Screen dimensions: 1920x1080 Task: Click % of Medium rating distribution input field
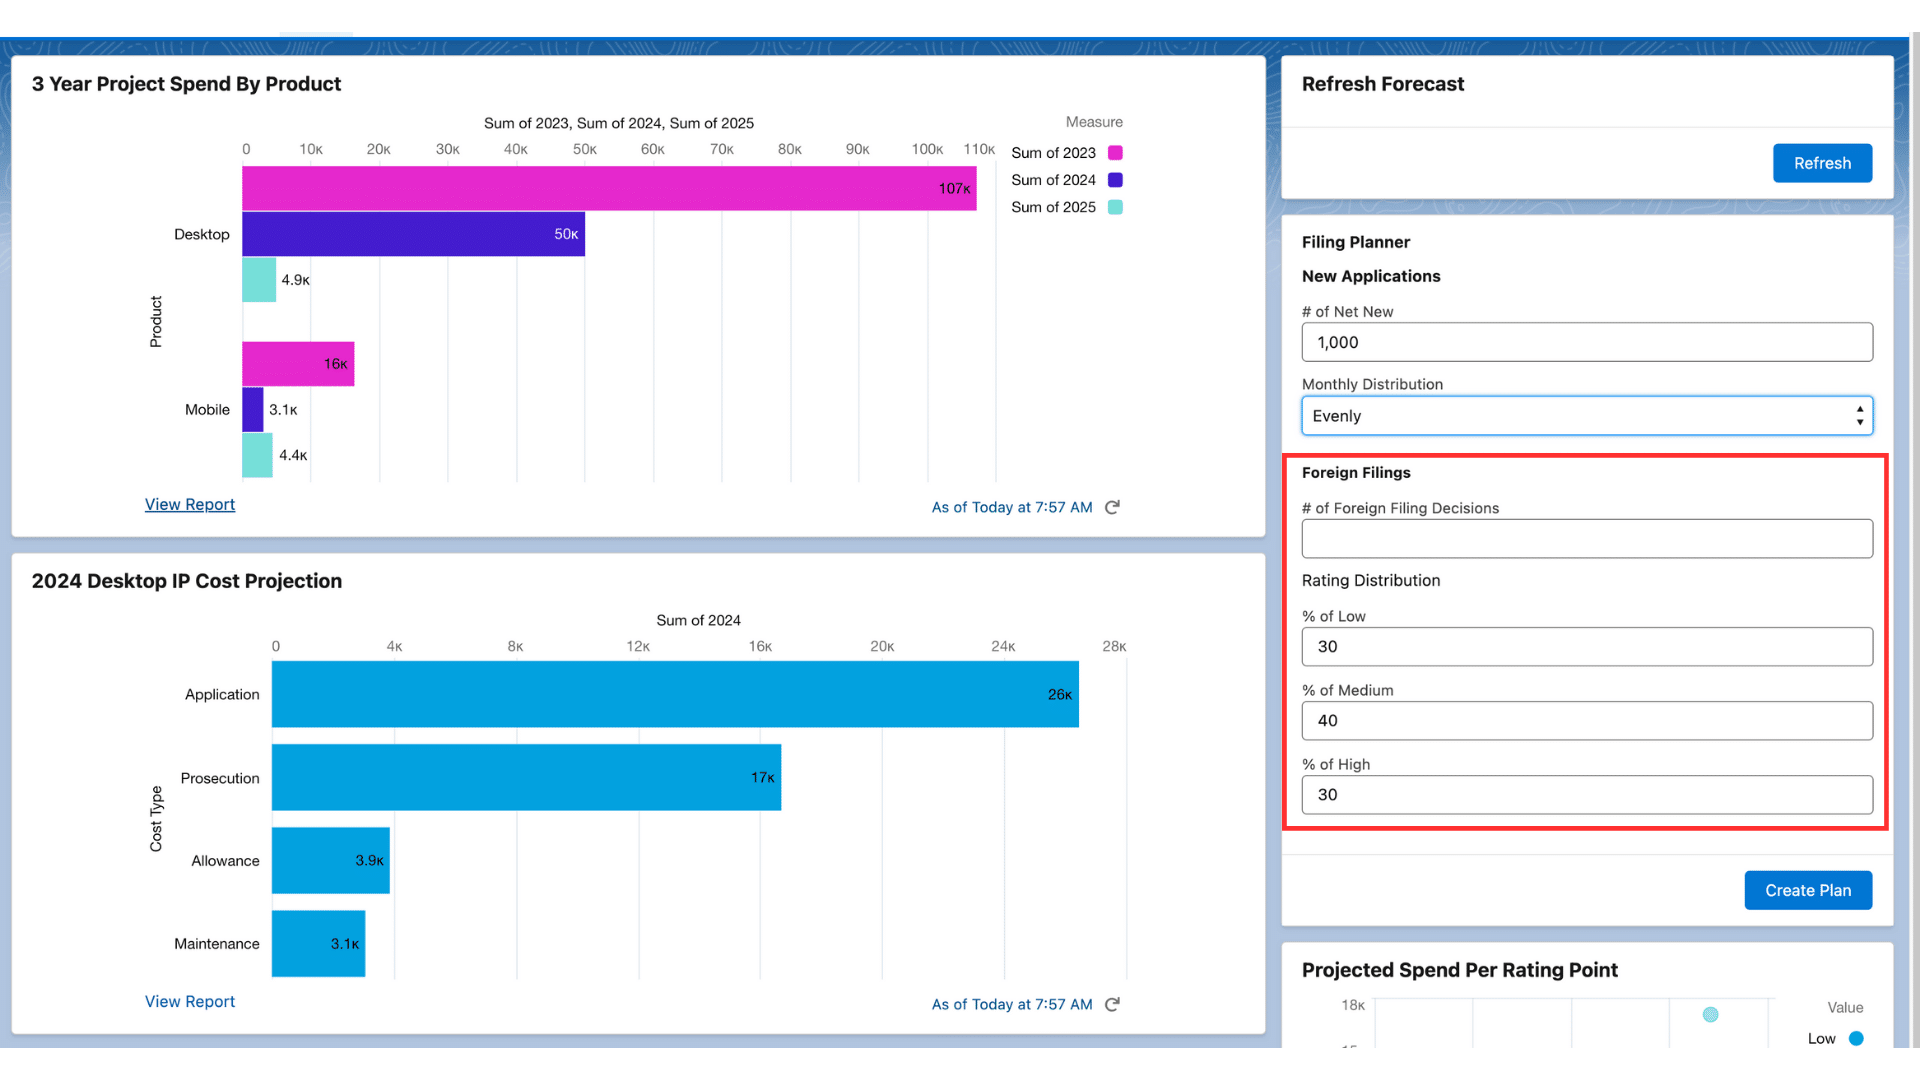(1586, 720)
